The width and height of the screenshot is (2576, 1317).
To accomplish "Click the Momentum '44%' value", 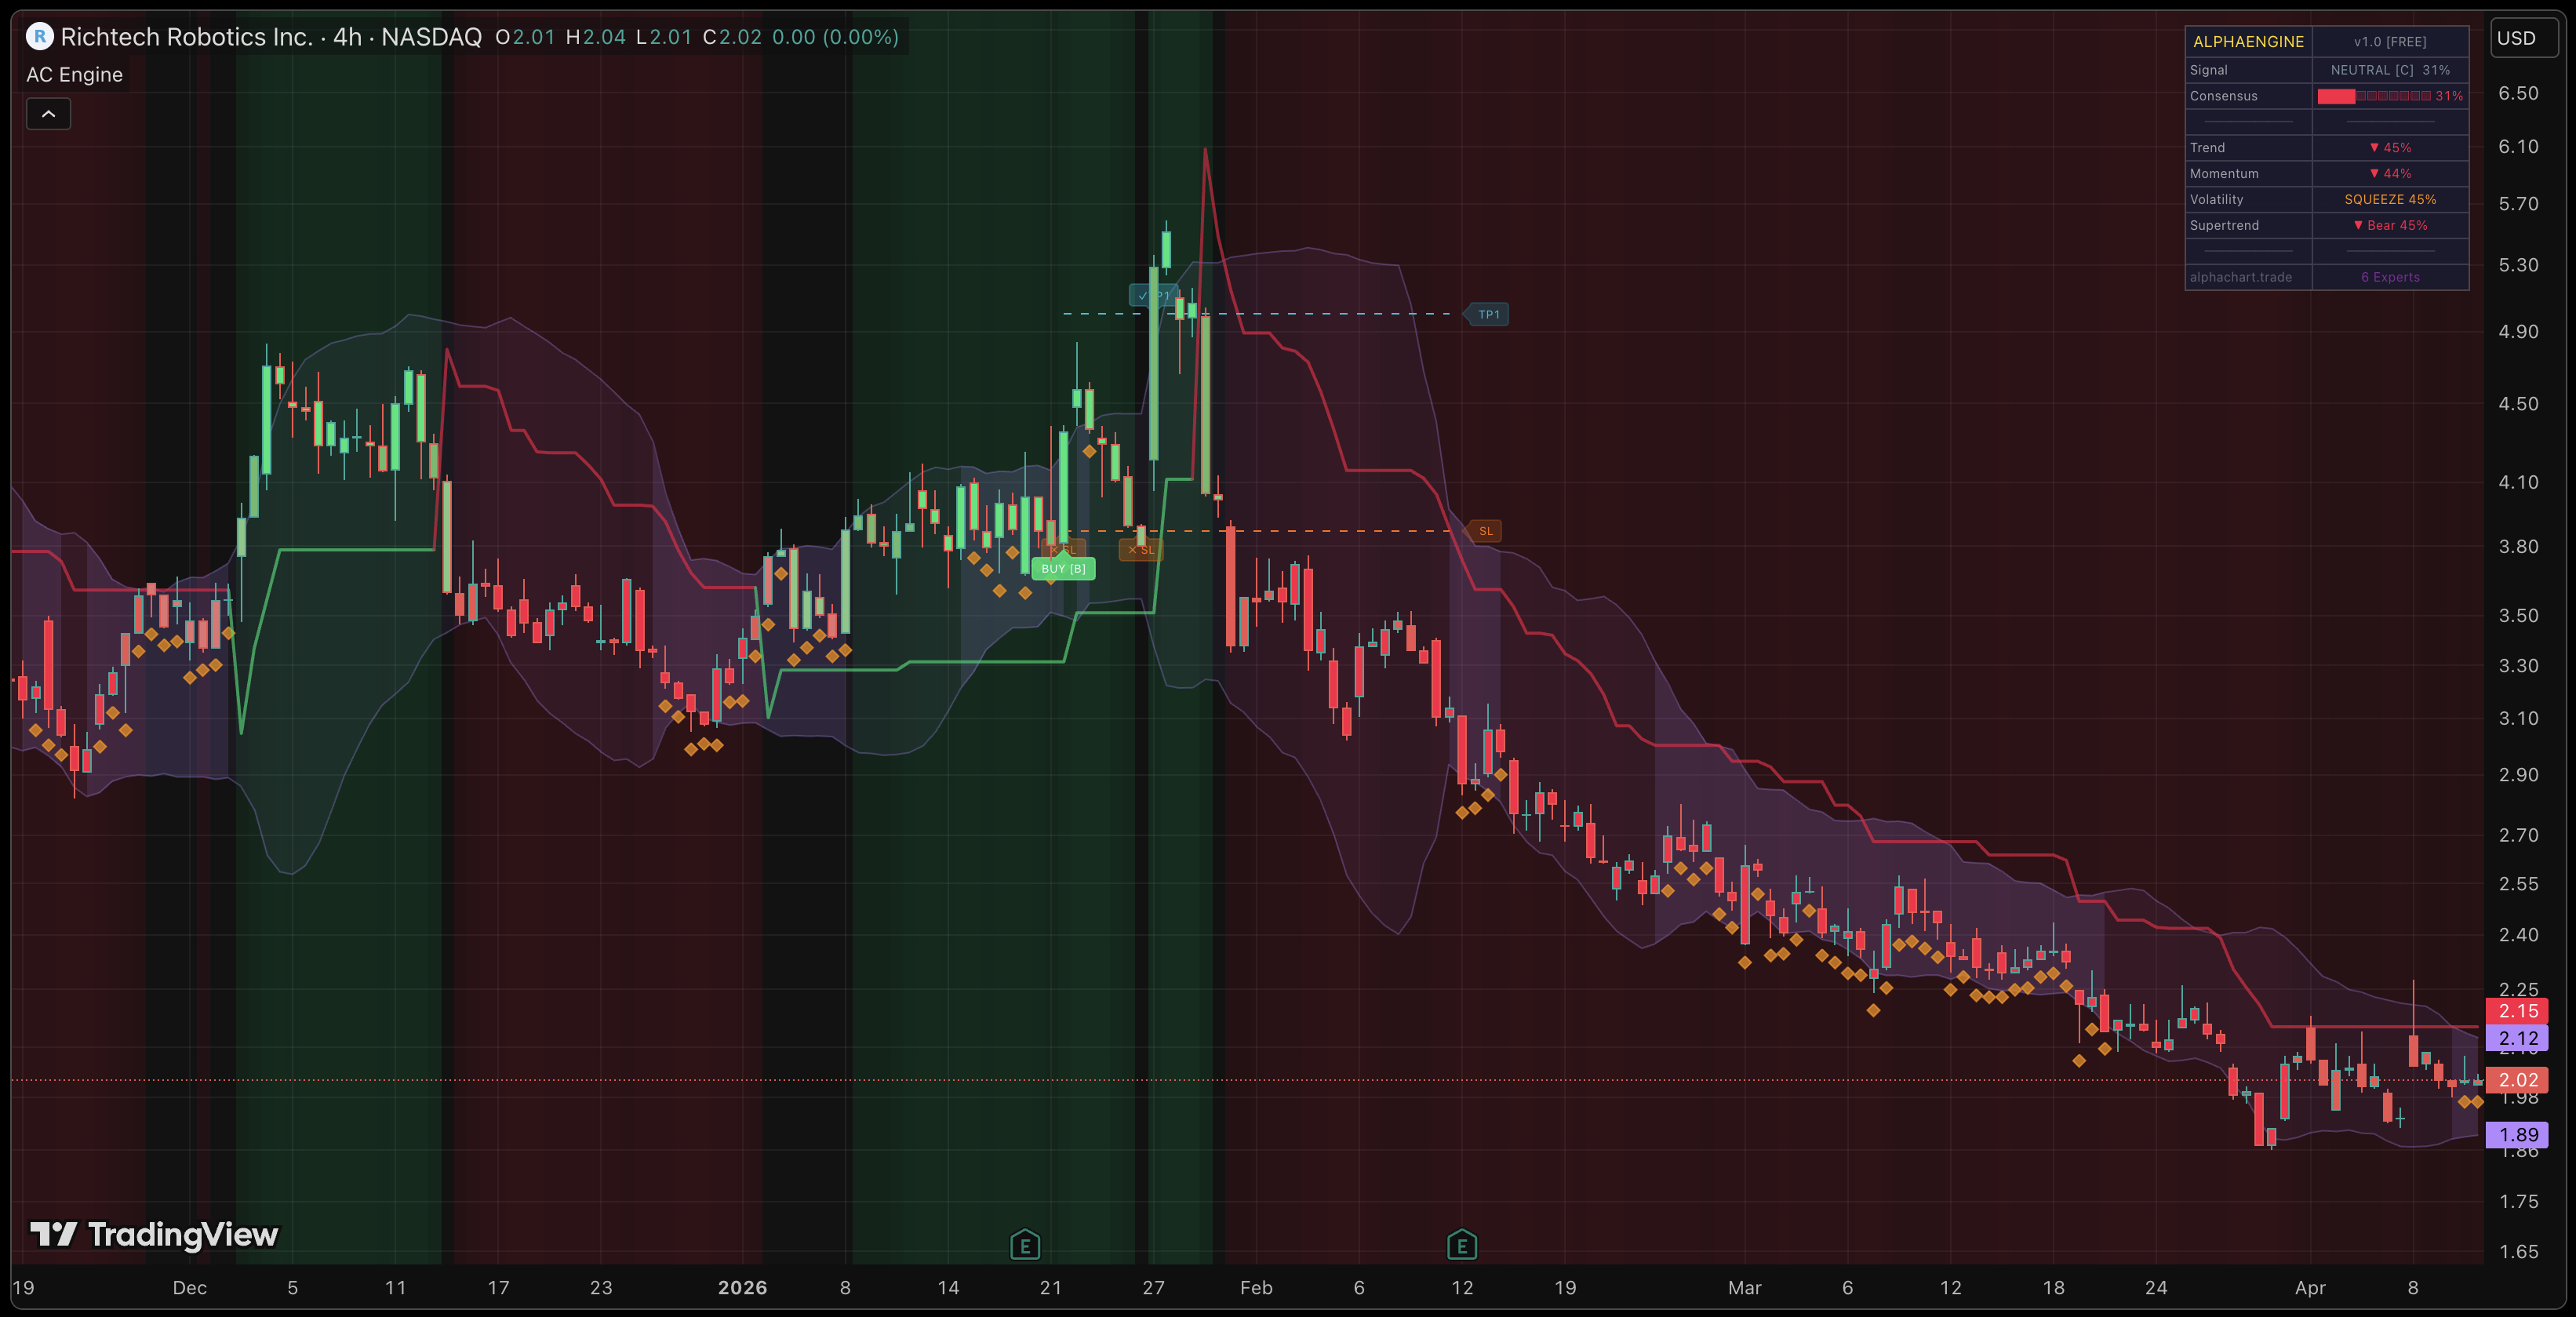I will point(2390,174).
